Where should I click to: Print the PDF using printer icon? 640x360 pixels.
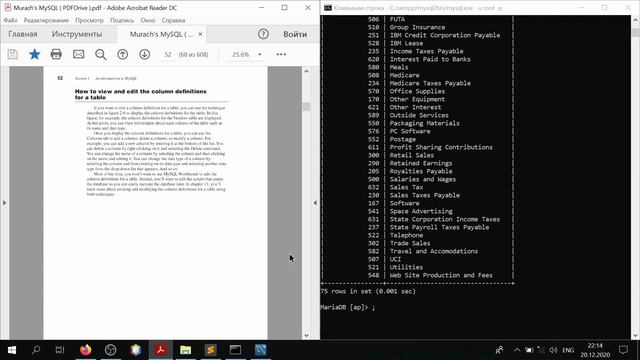tap(56, 54)
